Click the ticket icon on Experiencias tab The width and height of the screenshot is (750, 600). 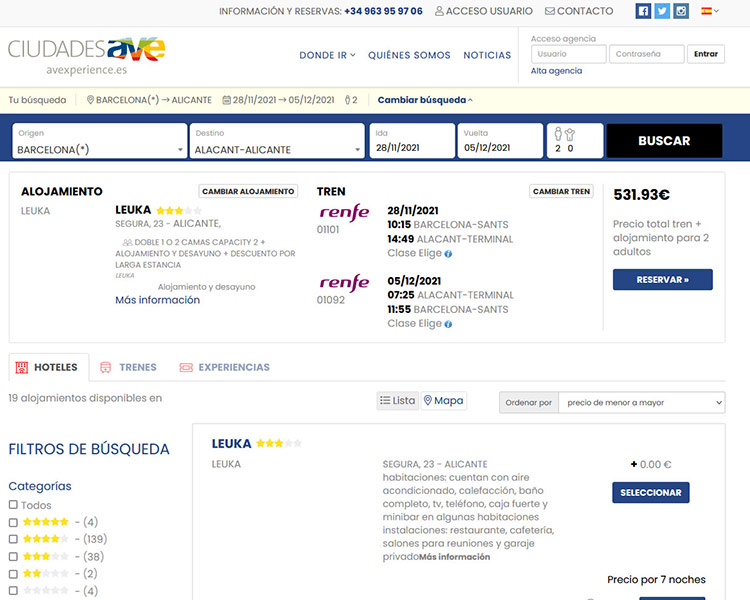coord(186,367)
